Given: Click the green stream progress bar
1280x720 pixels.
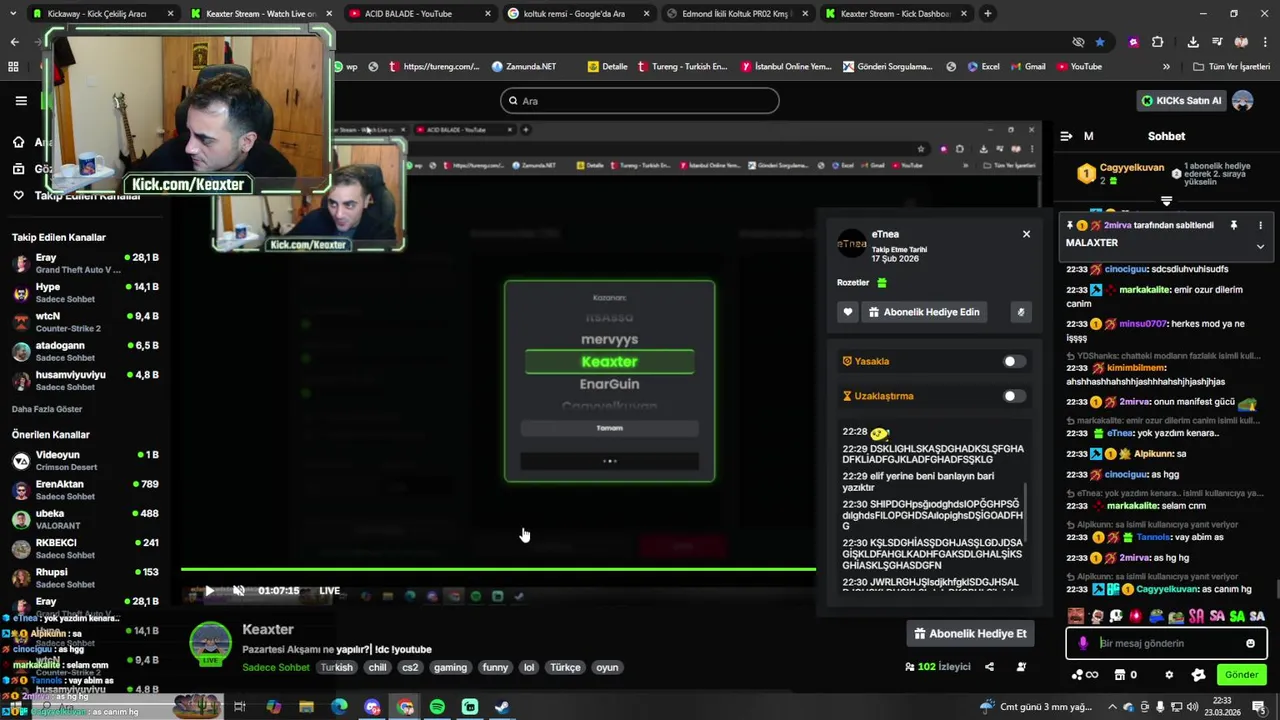Looking at the screenshot, I should click(x=498, y=569).
